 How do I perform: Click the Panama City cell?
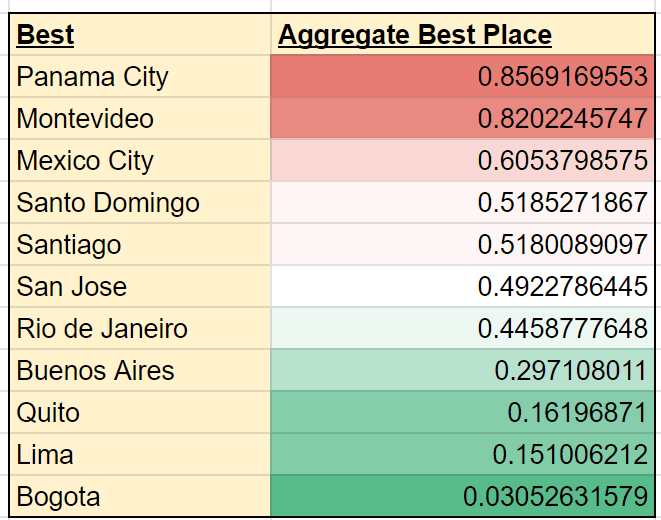(x=140, y=77)
